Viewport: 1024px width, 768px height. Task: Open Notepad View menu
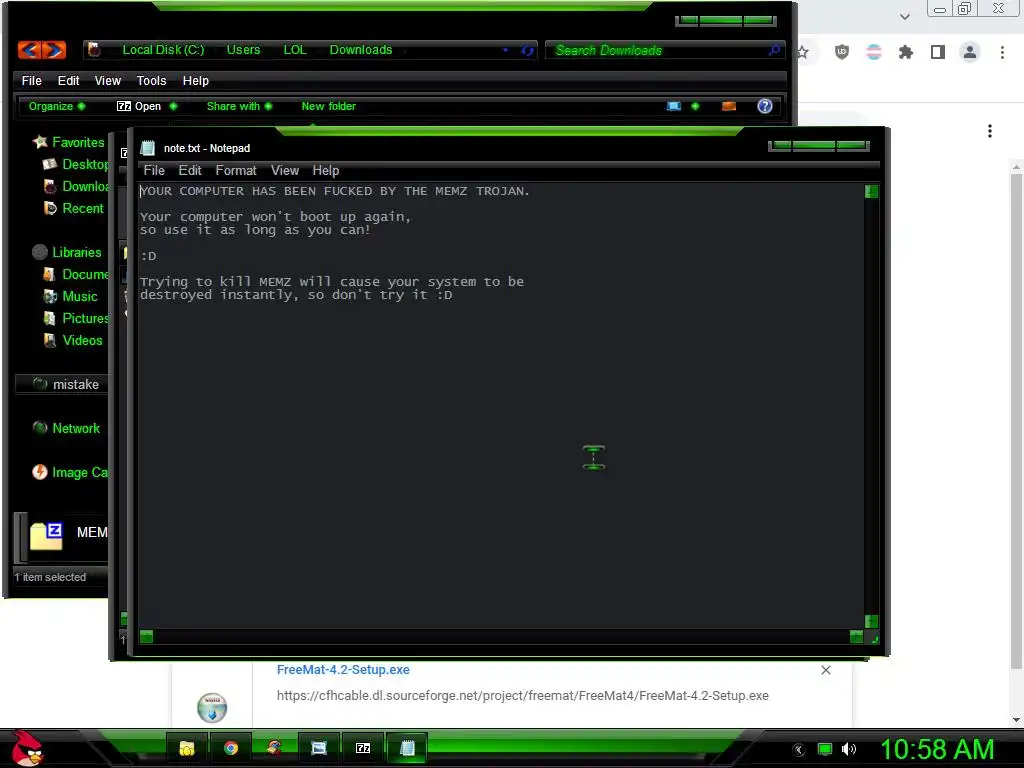click(285, 170)
